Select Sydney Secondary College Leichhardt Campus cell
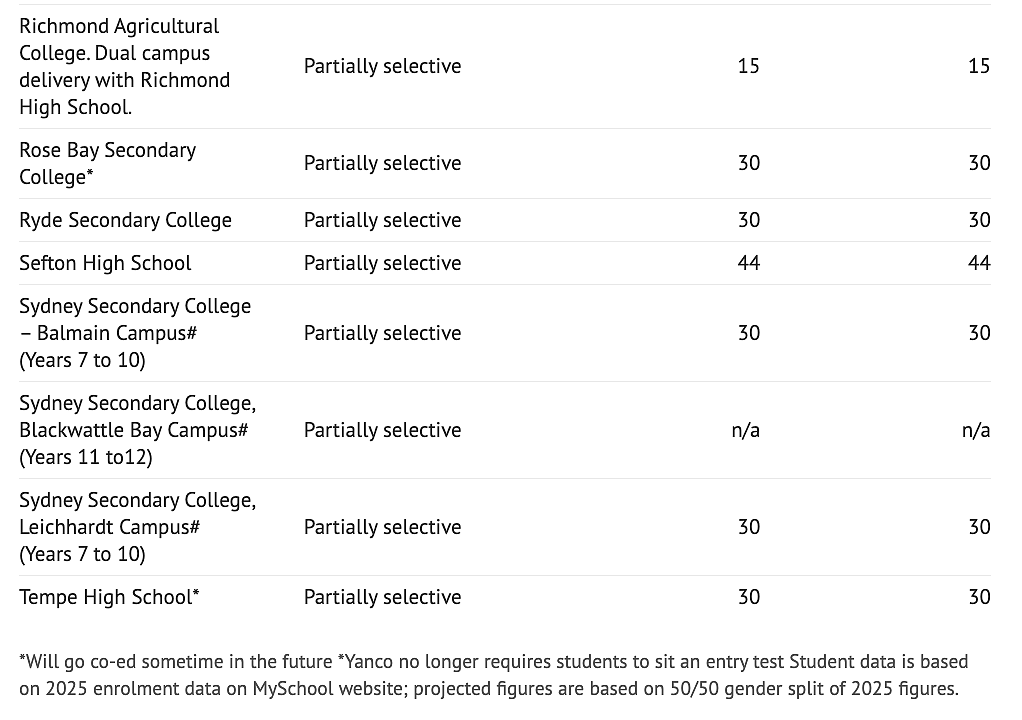This screenshot has height=720, width=1022. click(138, 527)
